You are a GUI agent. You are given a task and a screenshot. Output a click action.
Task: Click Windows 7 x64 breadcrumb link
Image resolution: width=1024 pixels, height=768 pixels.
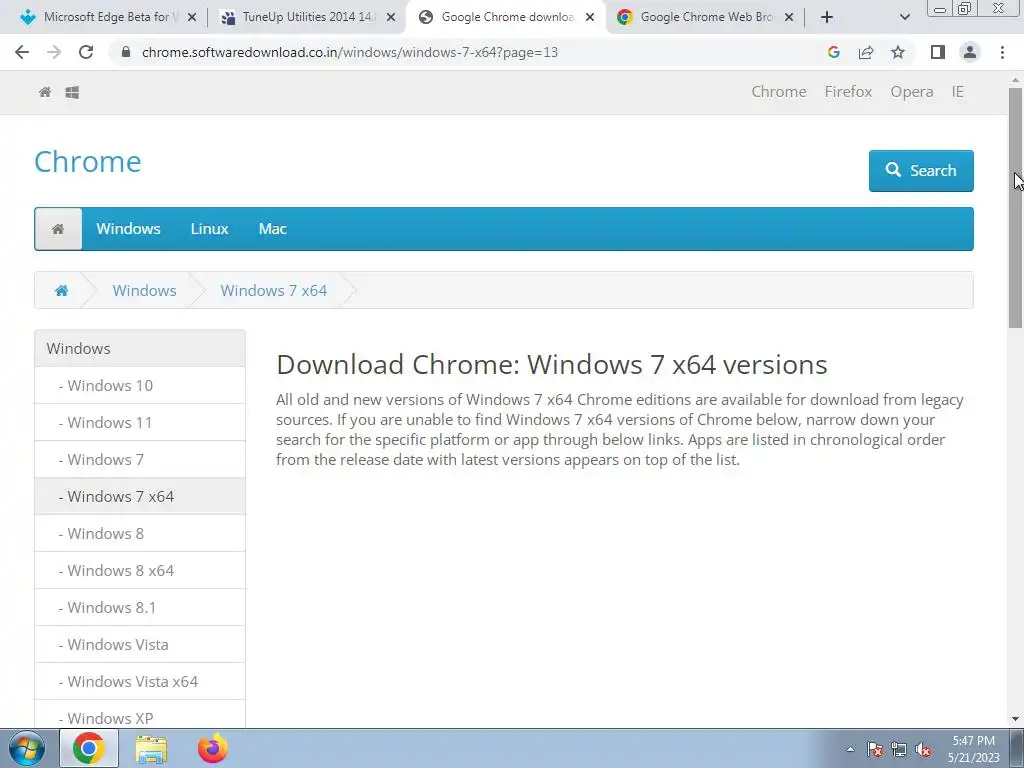(x=274, y=291)
